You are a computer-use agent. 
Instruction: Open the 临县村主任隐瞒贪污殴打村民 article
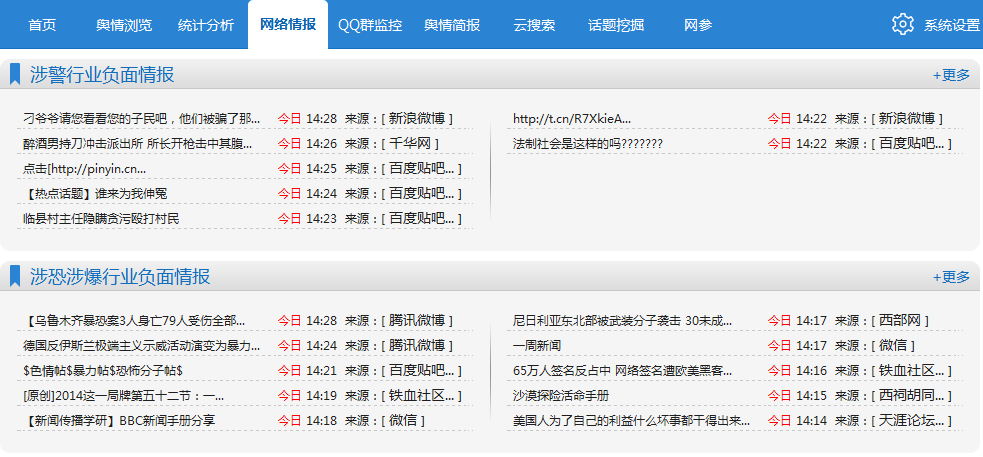pos(101,218)
